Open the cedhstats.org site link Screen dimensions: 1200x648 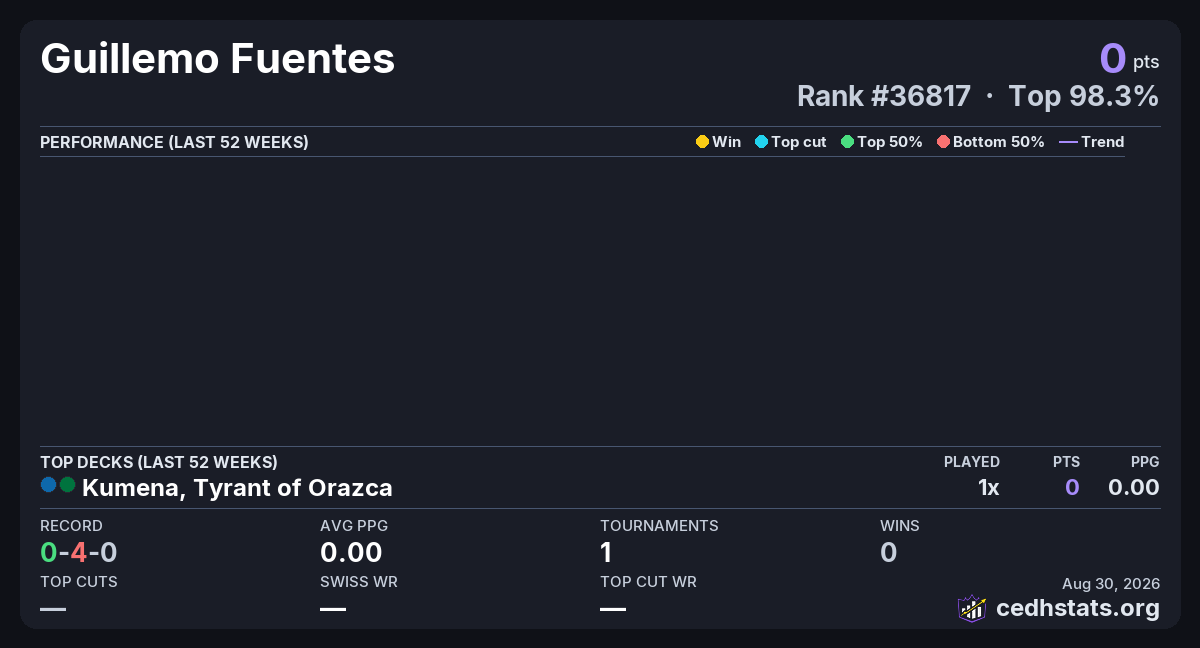(x=1078, y=608)
